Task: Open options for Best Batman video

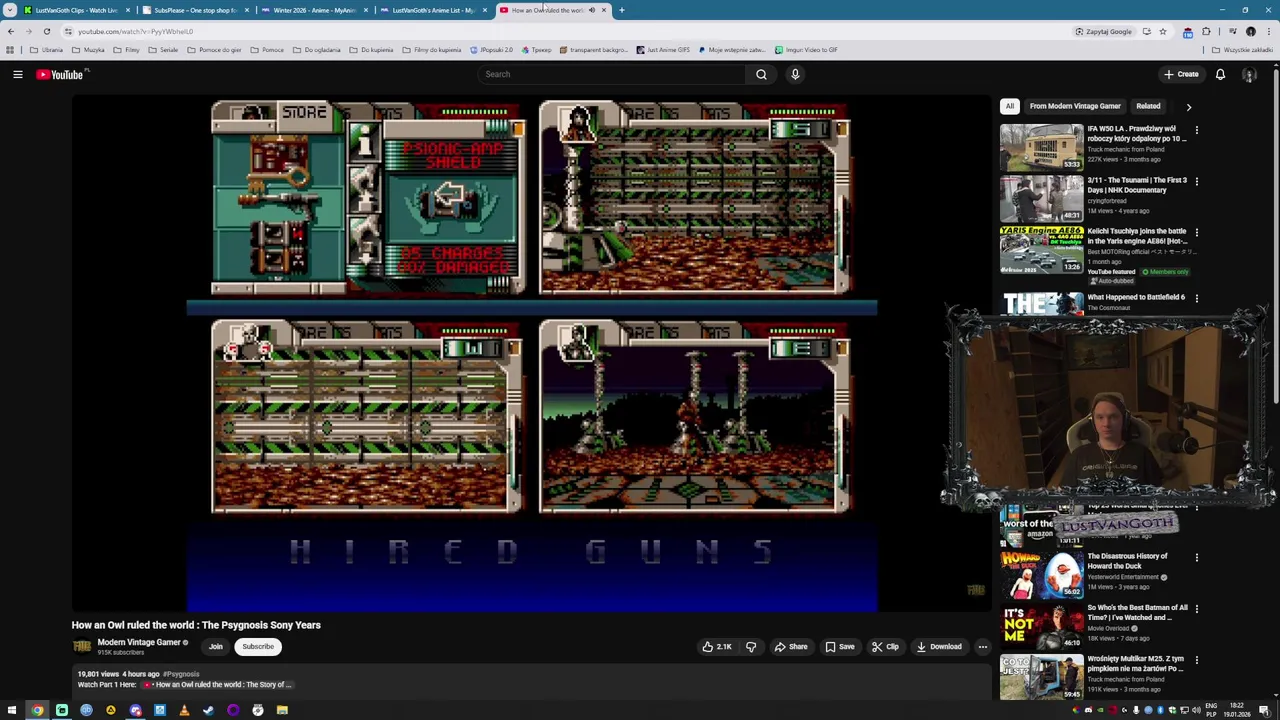Action: [x=1196, y=608]
